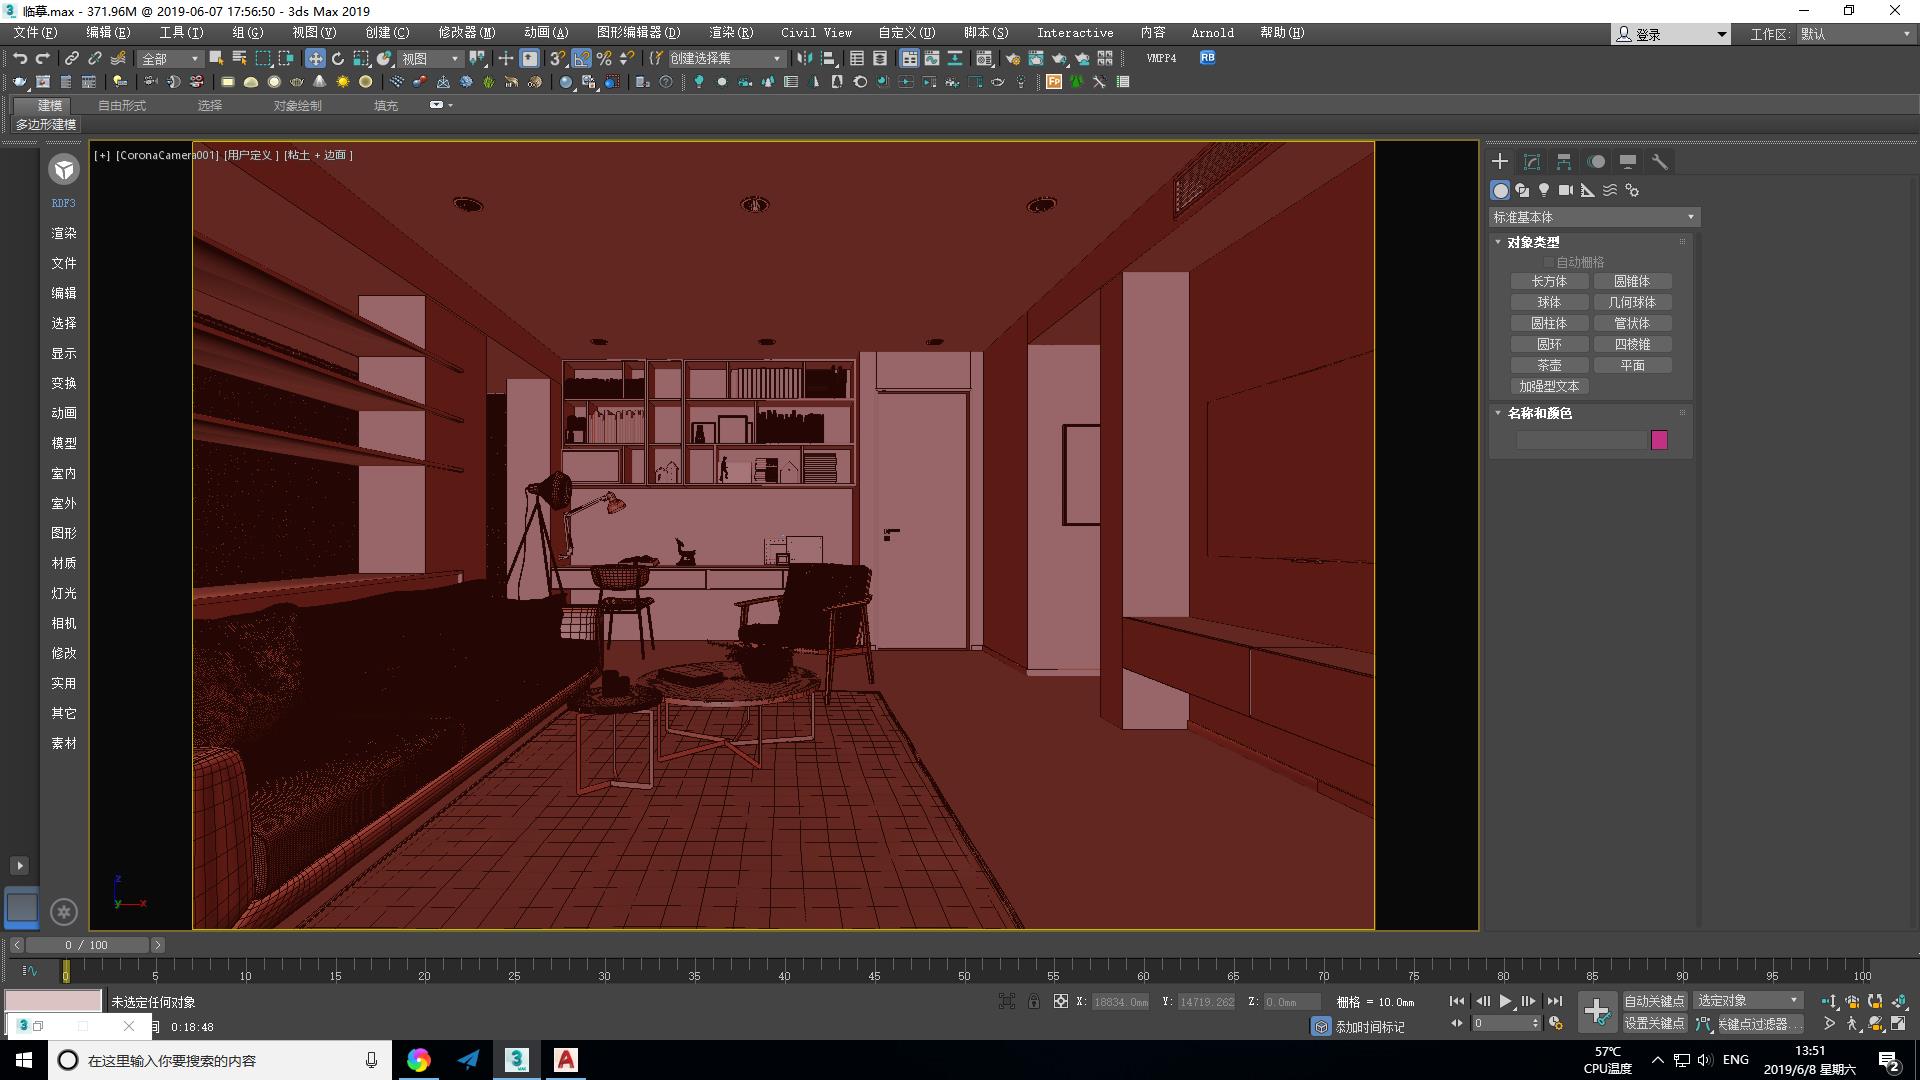Switch to the 对象绘制 ribbon tab
Image resolution: width=1920 pixels, height=1080 pixels.
[x=298, y=105]
